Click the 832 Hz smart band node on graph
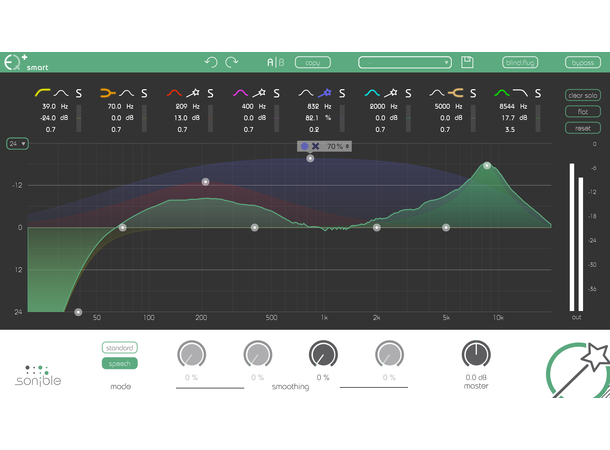Image resolution: width=610 pixels, height=450 pixels. point(310,158)
